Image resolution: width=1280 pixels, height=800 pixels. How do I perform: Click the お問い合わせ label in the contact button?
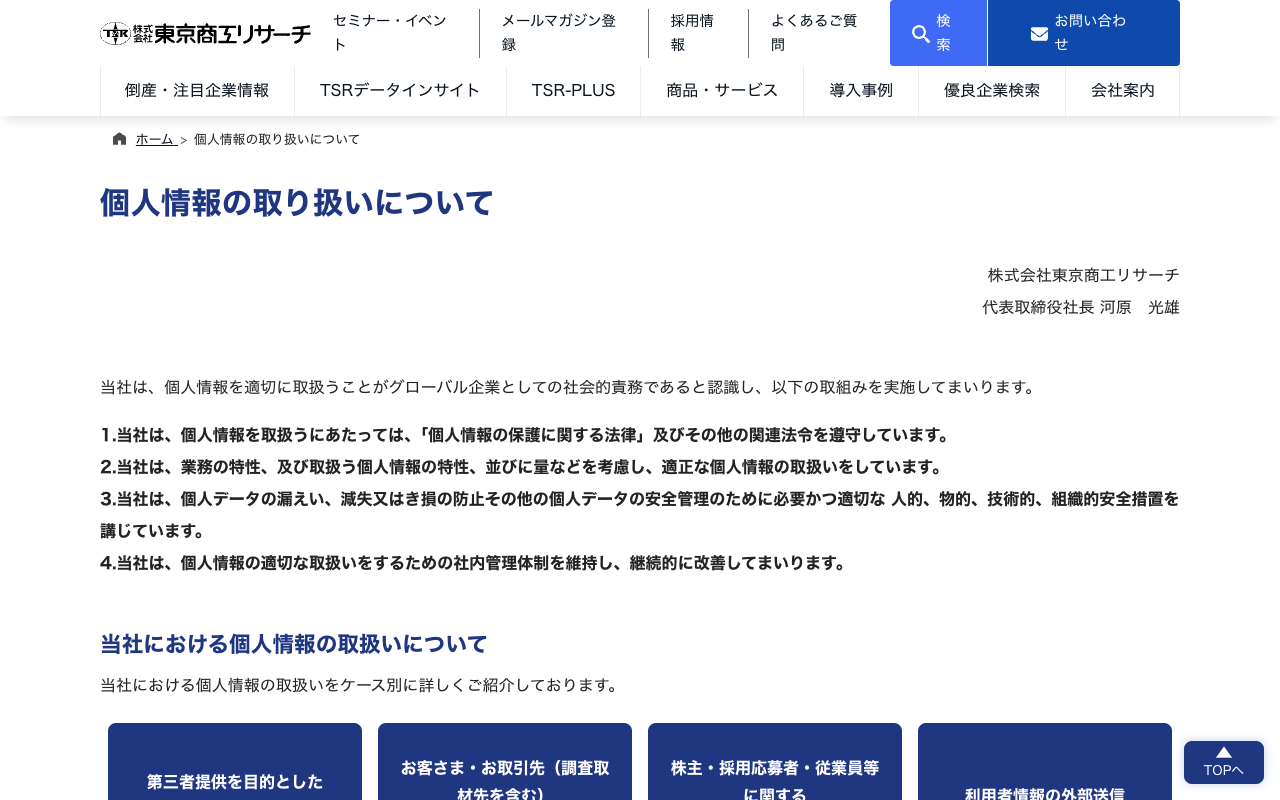1091,33
